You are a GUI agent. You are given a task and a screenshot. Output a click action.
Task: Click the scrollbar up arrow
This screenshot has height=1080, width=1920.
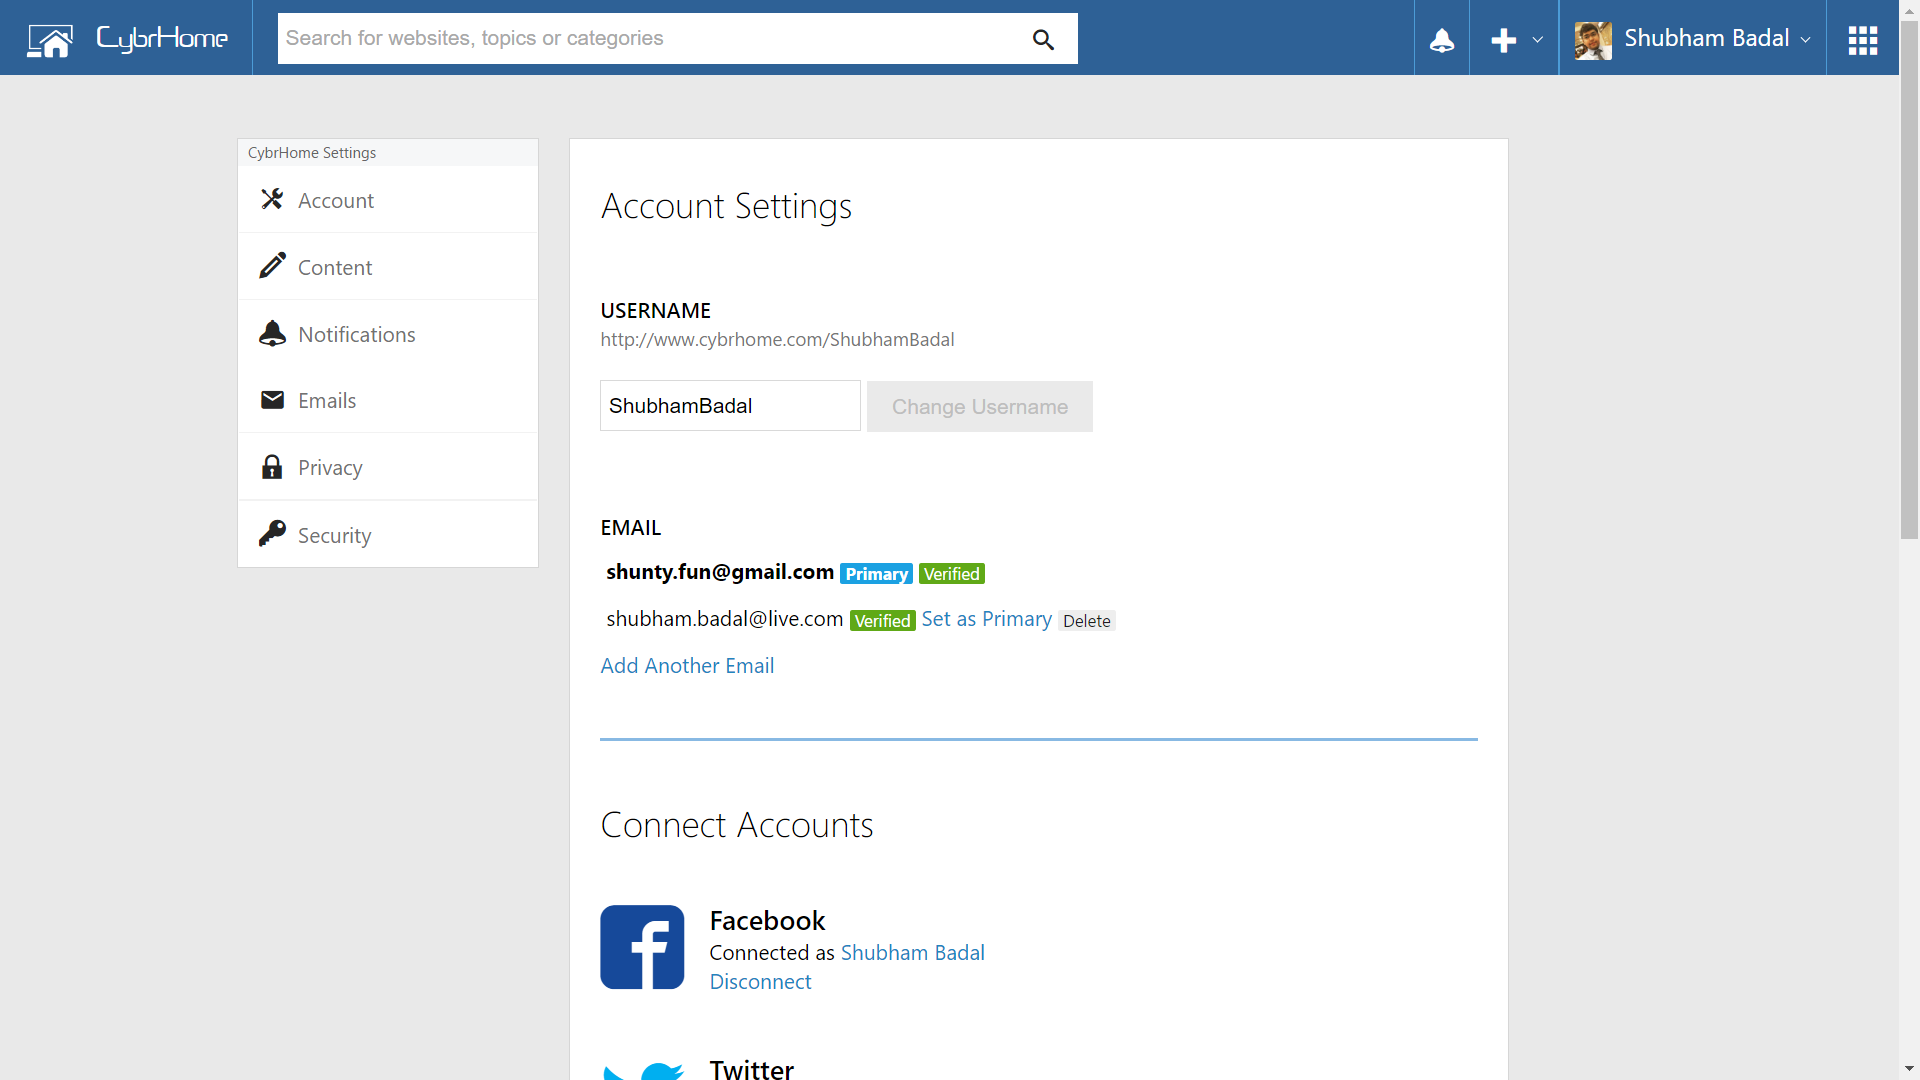click(1909, 10)
